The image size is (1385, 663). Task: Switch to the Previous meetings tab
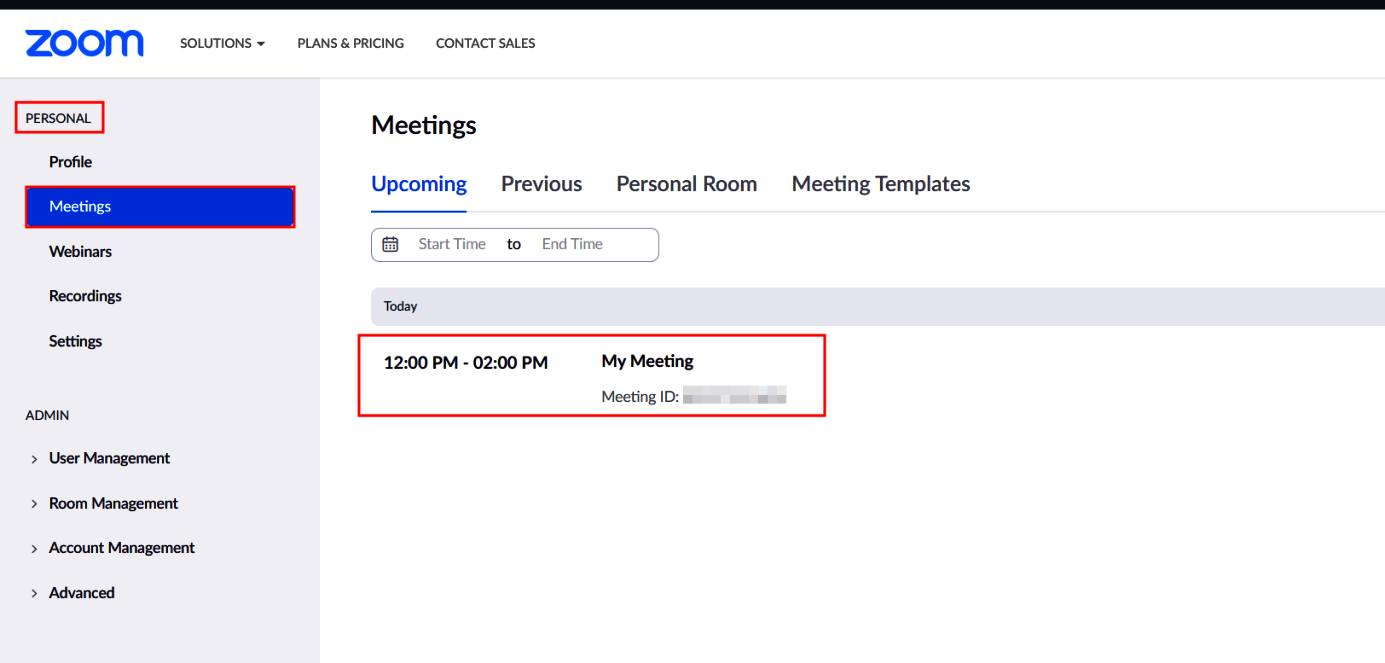point(541,183)
